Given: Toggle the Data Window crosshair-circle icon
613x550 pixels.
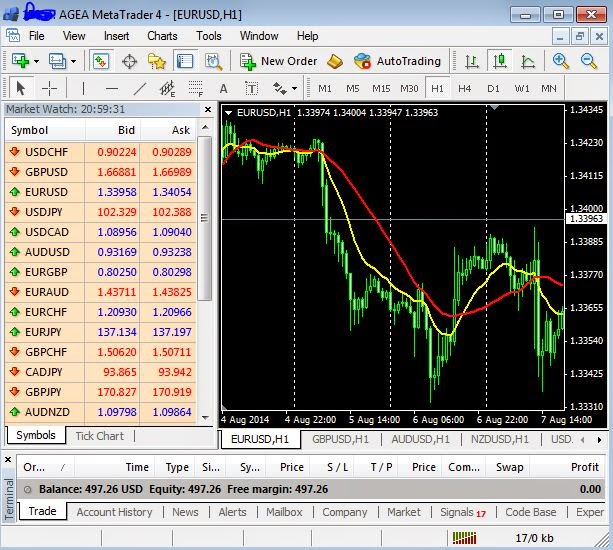Looking at the screenshot, I should click(x=129, y=61).
